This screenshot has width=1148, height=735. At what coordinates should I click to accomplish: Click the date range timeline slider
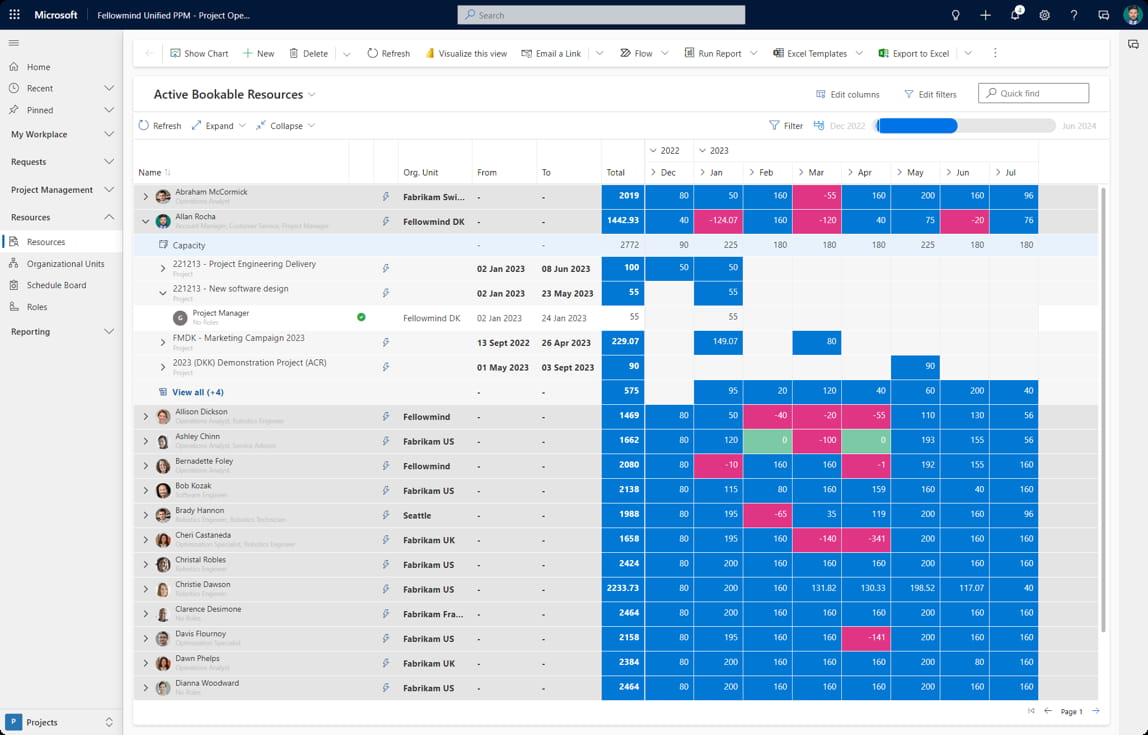pyautogui.click(x=965, y=126)
